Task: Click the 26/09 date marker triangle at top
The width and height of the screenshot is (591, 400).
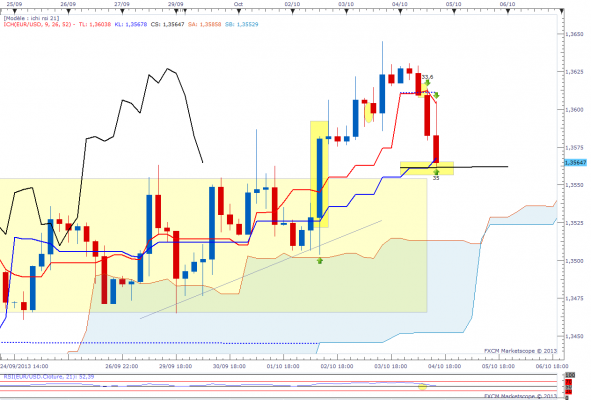Action: pos(68,12)
